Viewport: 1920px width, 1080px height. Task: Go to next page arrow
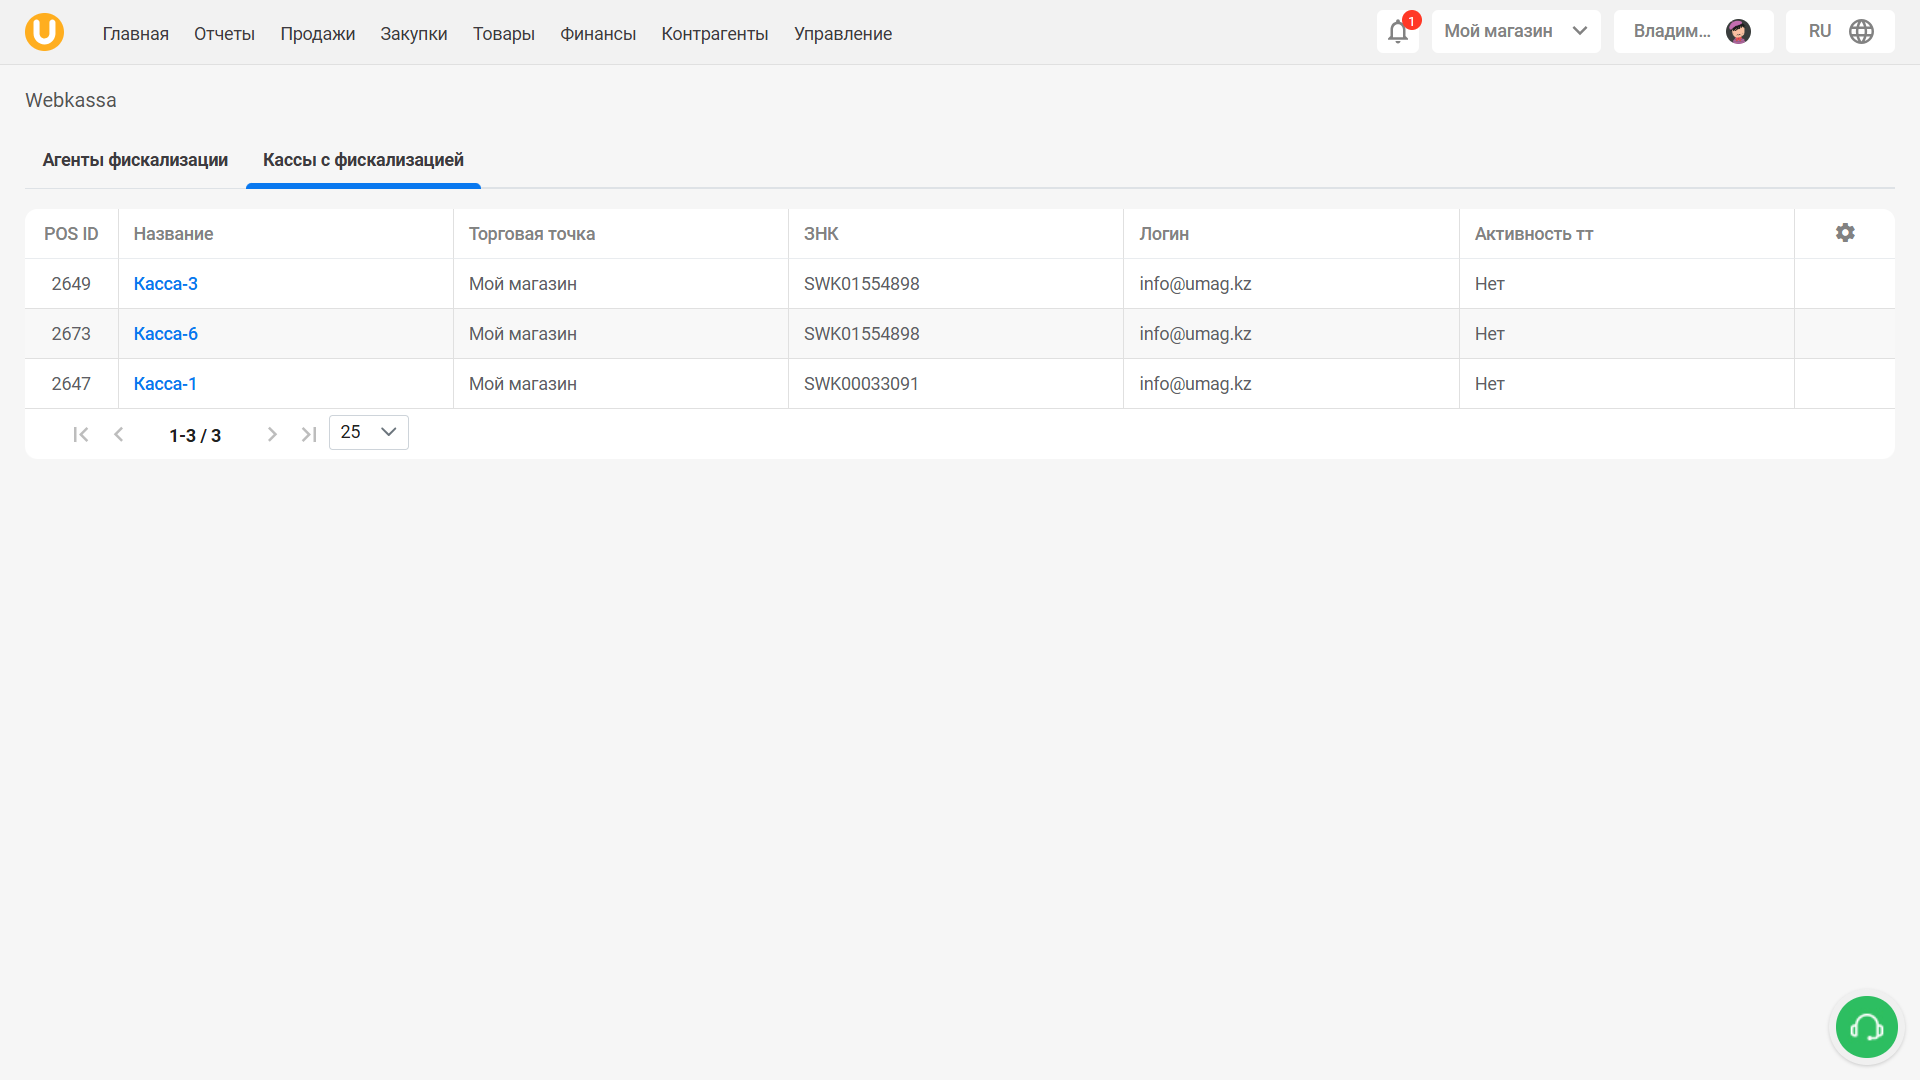271,434
